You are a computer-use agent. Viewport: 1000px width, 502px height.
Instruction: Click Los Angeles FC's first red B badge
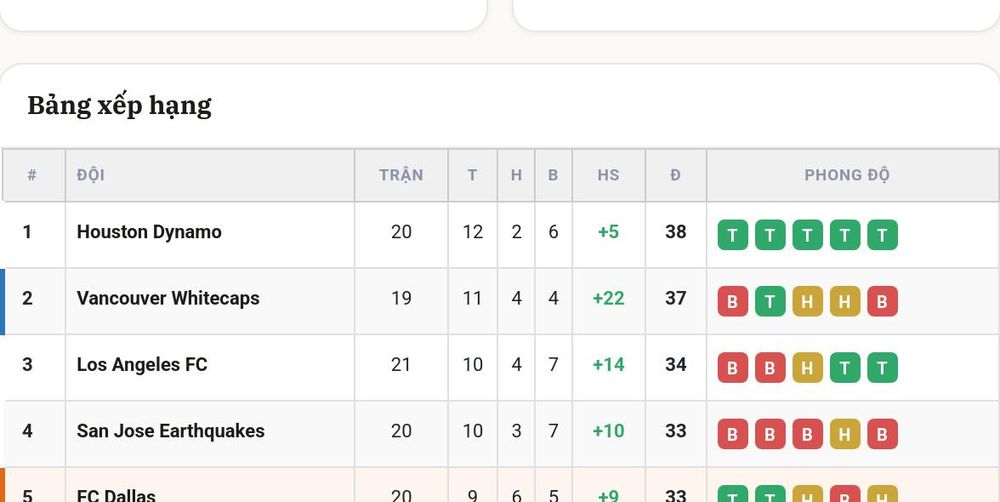733,368
